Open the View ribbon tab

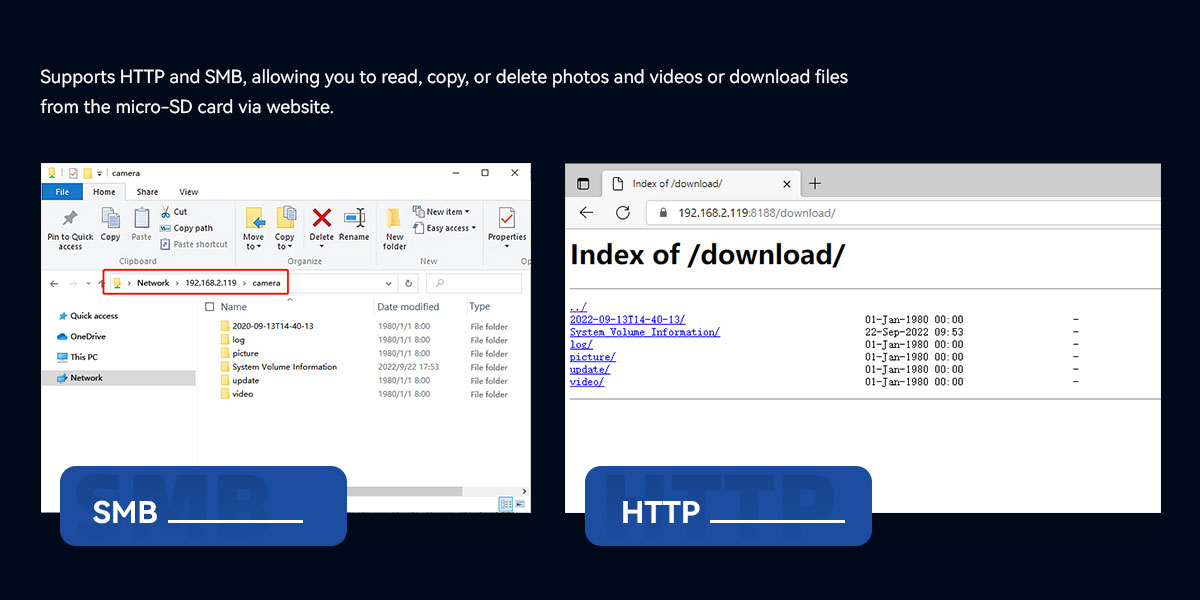(x=188, y=192)
